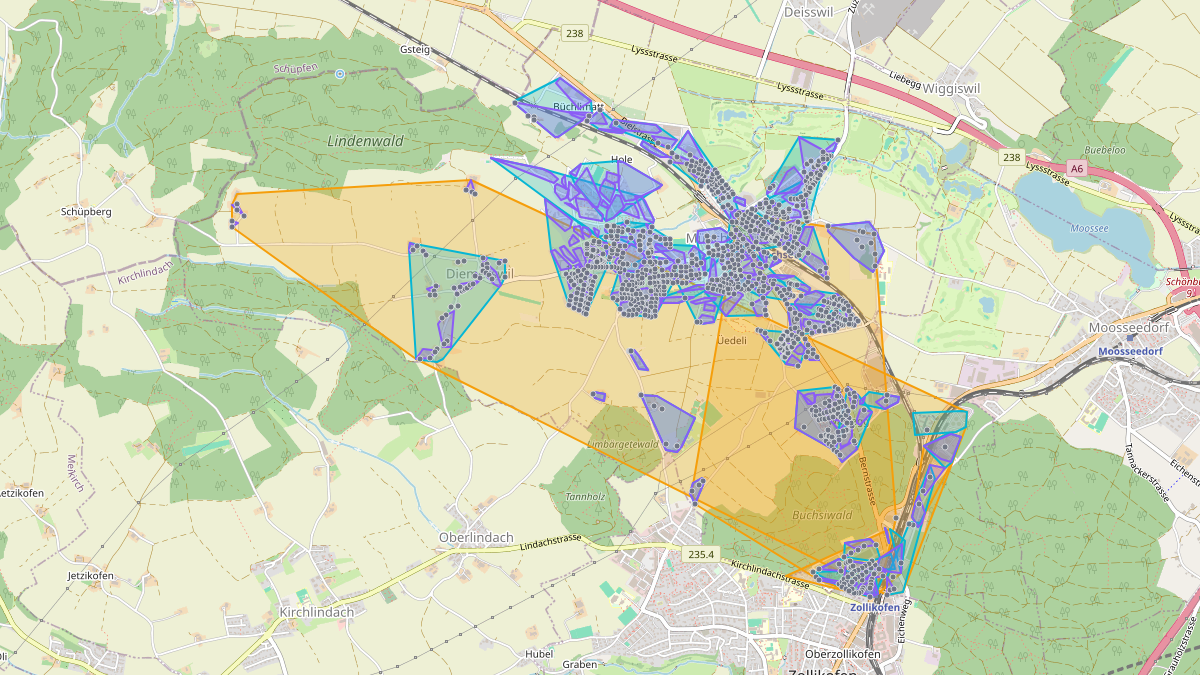Click the Lindenwald forest label
This screenshot has height=675, width=1200.
pyautogui.click(x=365, y=141)
